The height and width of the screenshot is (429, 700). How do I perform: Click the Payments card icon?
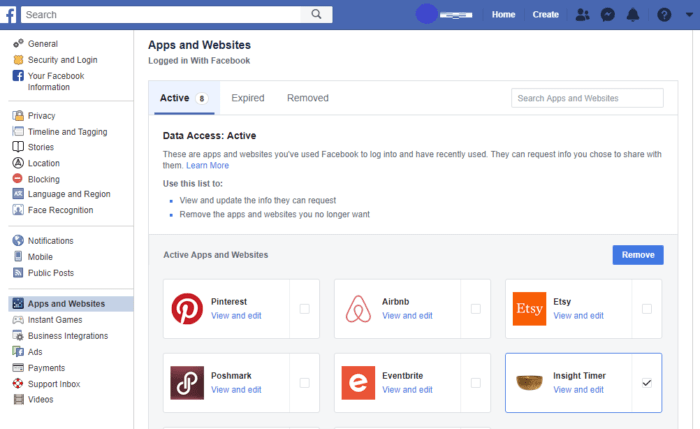click(18, 367)
